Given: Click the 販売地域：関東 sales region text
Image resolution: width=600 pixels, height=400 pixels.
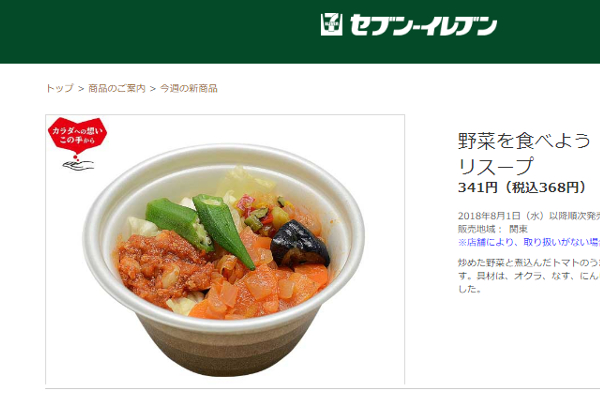Looking at the screenshot, I should coord(493,229).
